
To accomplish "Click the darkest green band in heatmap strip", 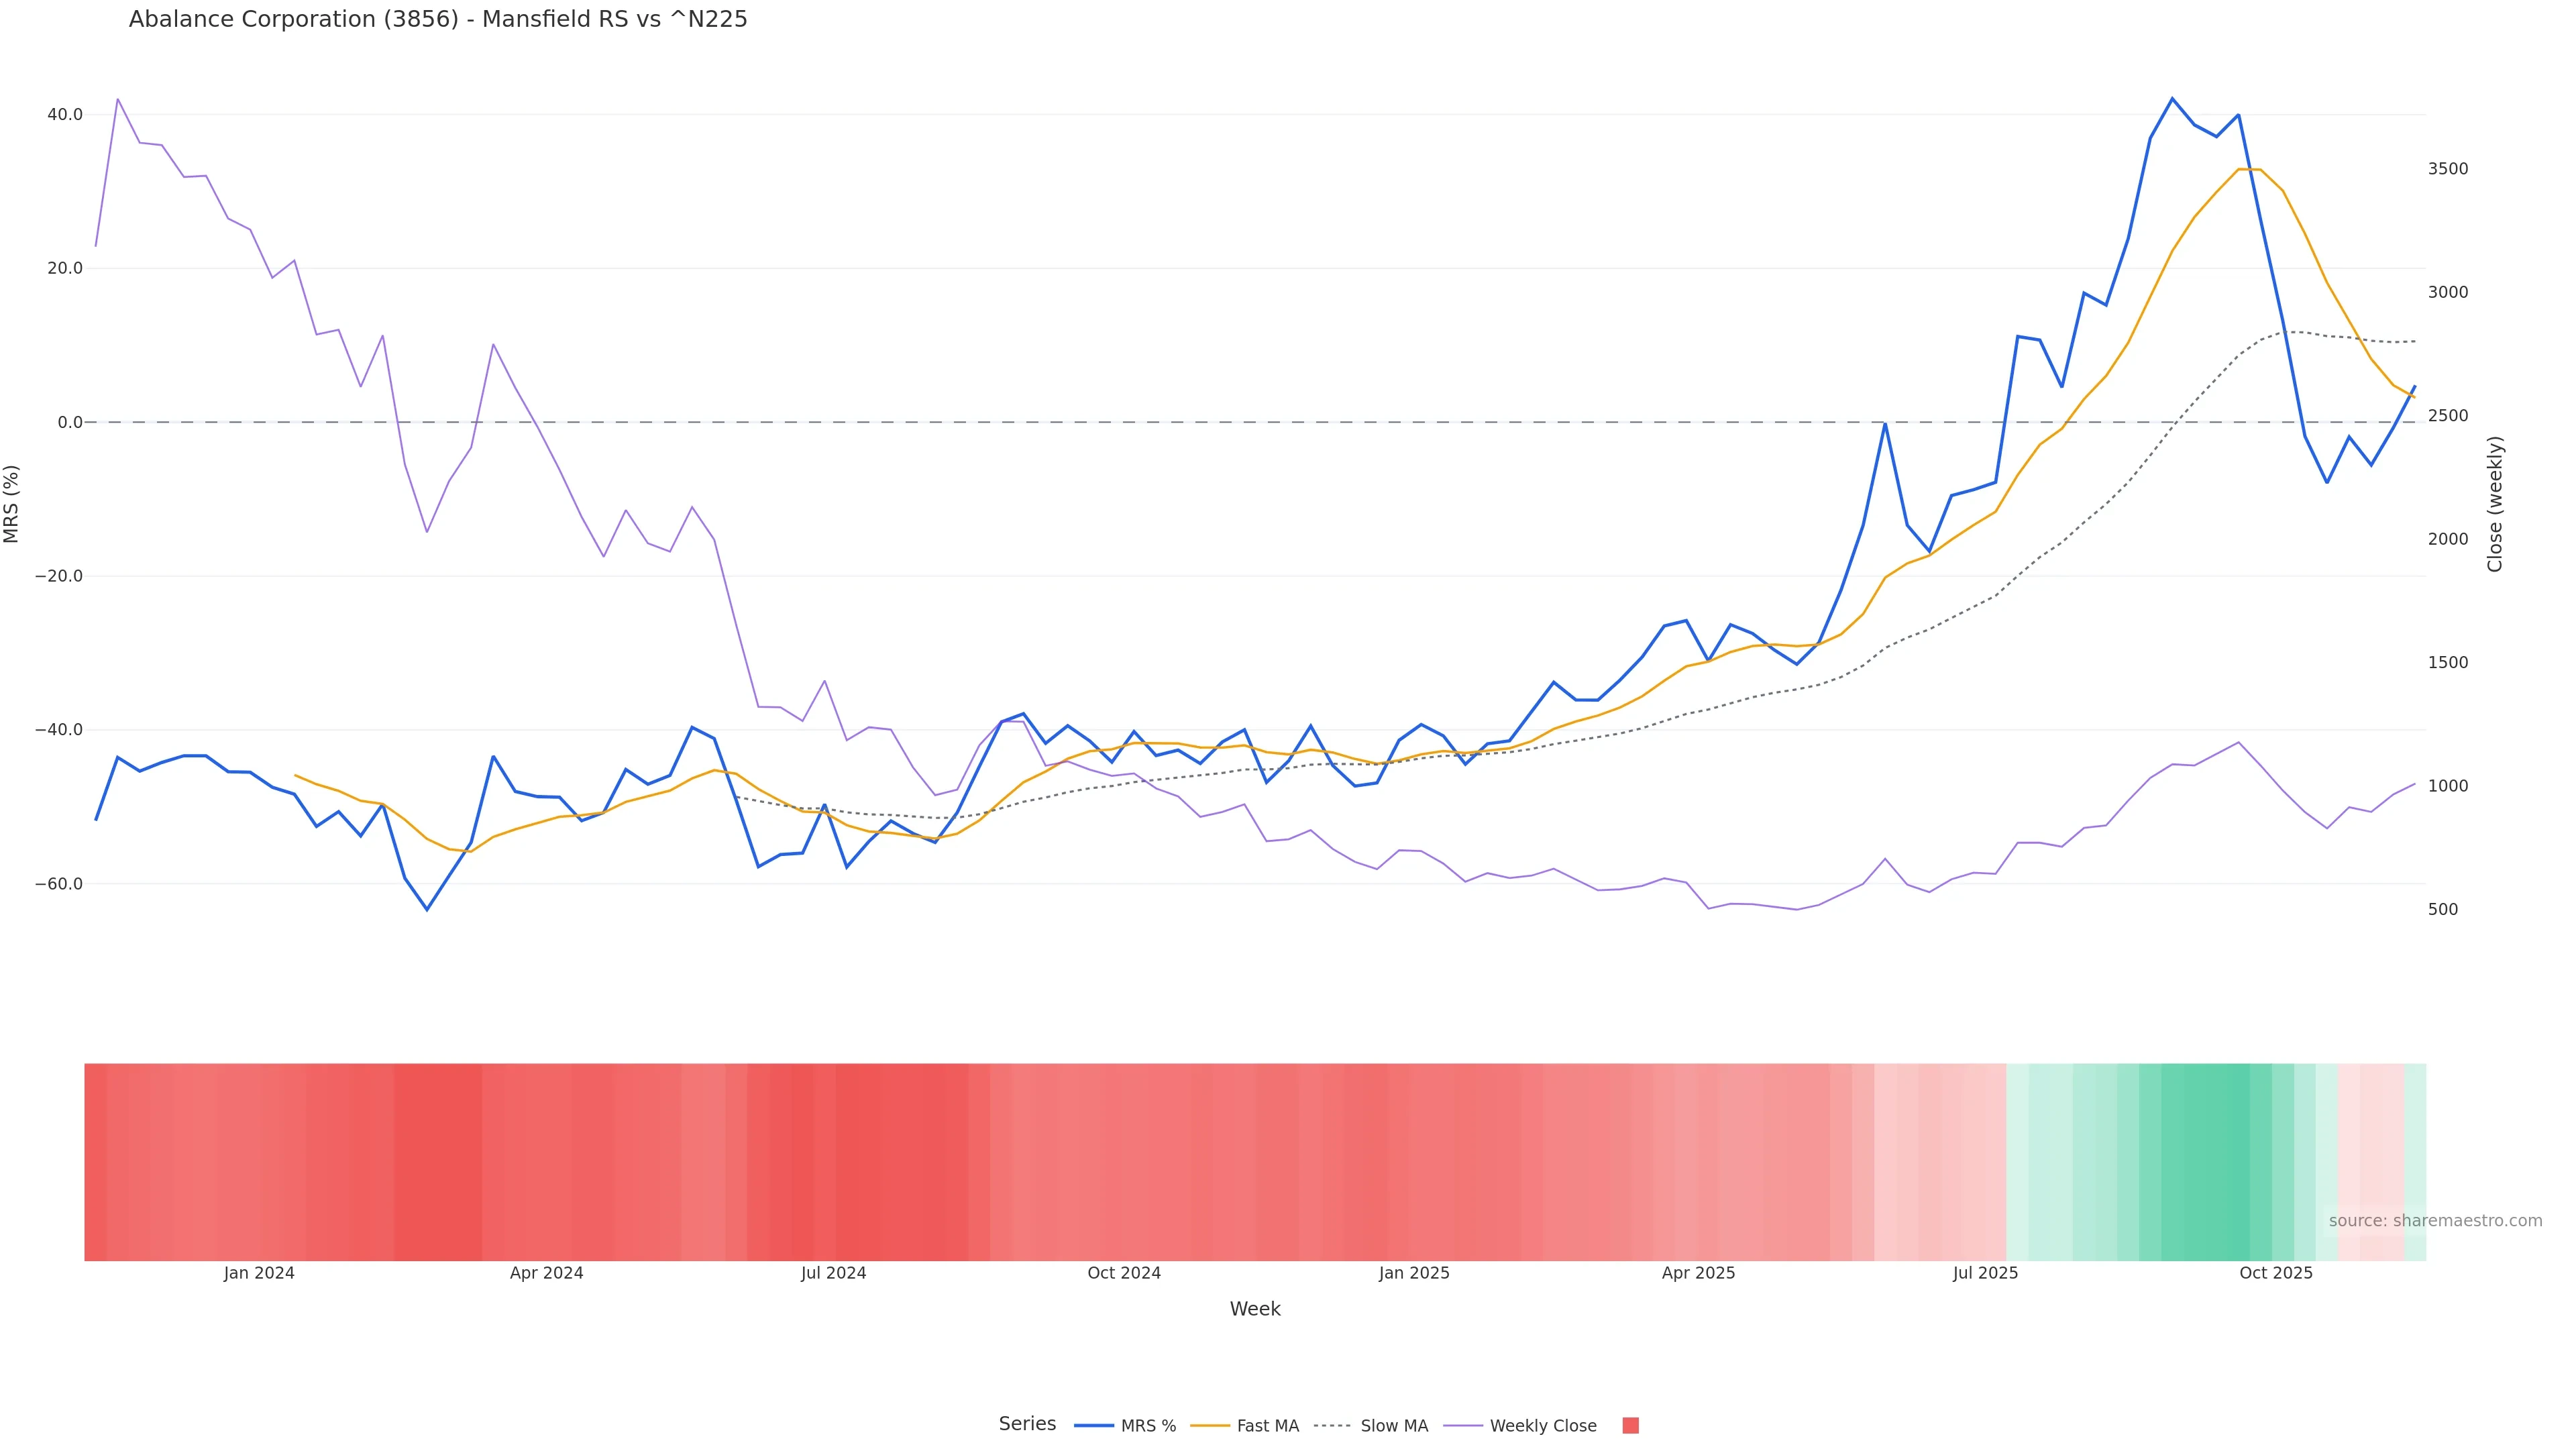I will click(x=2205, y=1161).
